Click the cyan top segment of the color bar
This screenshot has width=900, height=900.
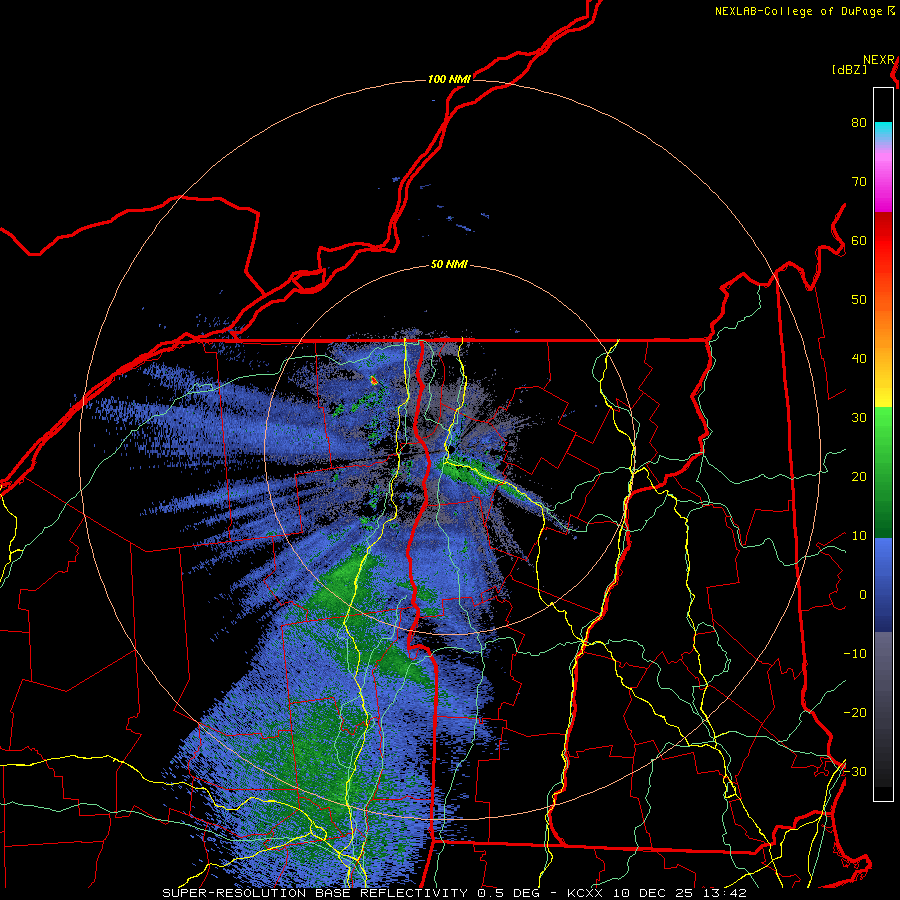[883, 131]
